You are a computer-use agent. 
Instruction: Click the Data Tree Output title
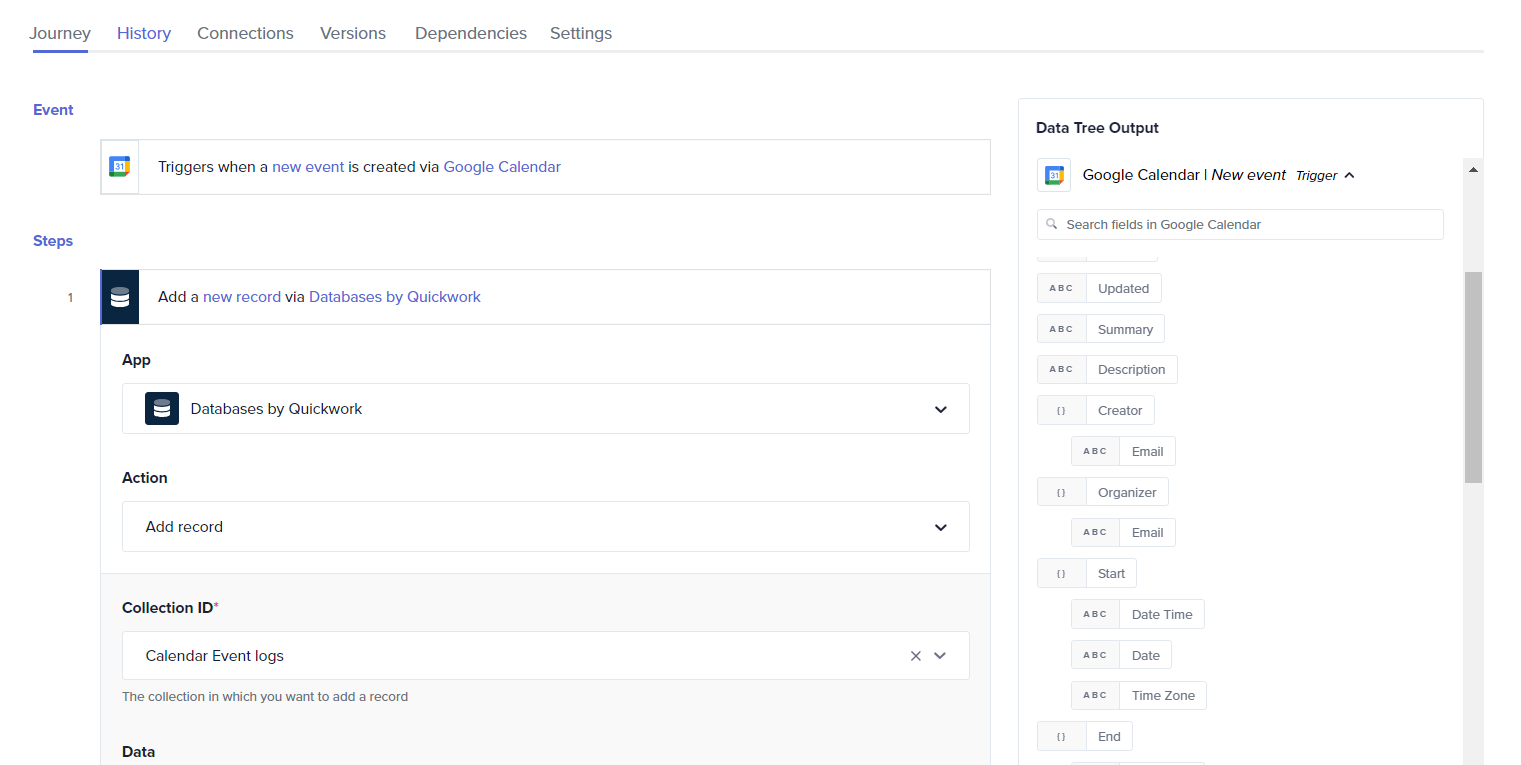1097,128
